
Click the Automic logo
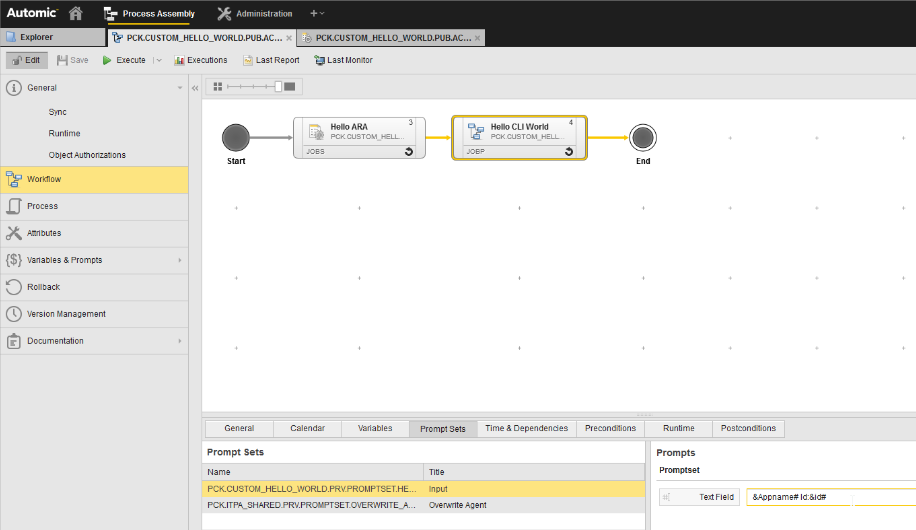pos(32,13)
